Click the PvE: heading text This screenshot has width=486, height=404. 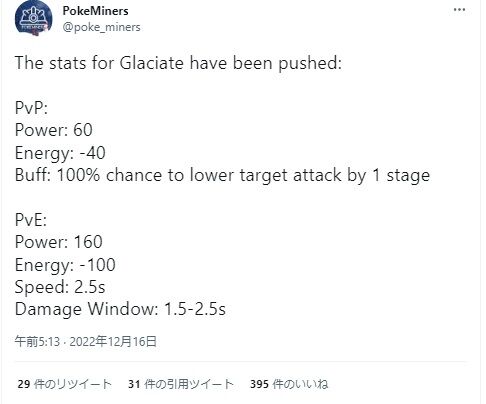pyautogui.click(x=31, y=220)
